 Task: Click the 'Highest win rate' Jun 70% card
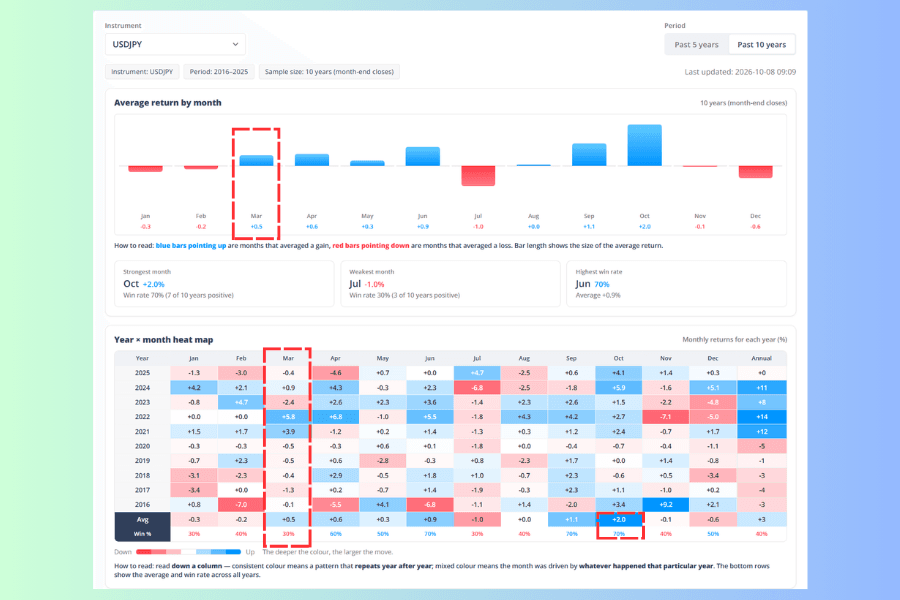pyautogui.click(x=676, y=284)
